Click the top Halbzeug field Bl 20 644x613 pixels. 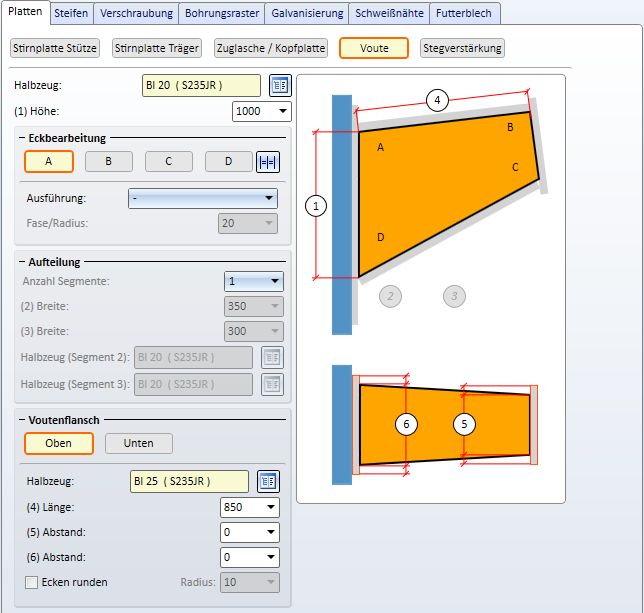pos(201,85)
